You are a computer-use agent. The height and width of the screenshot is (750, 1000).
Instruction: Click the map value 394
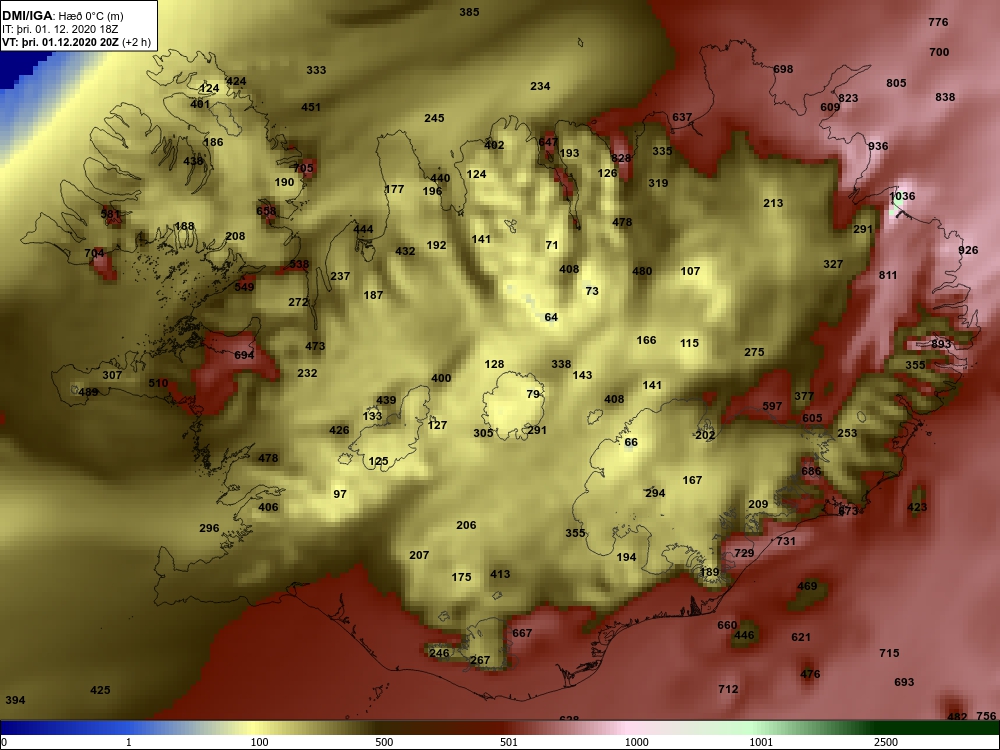point(15,700)
